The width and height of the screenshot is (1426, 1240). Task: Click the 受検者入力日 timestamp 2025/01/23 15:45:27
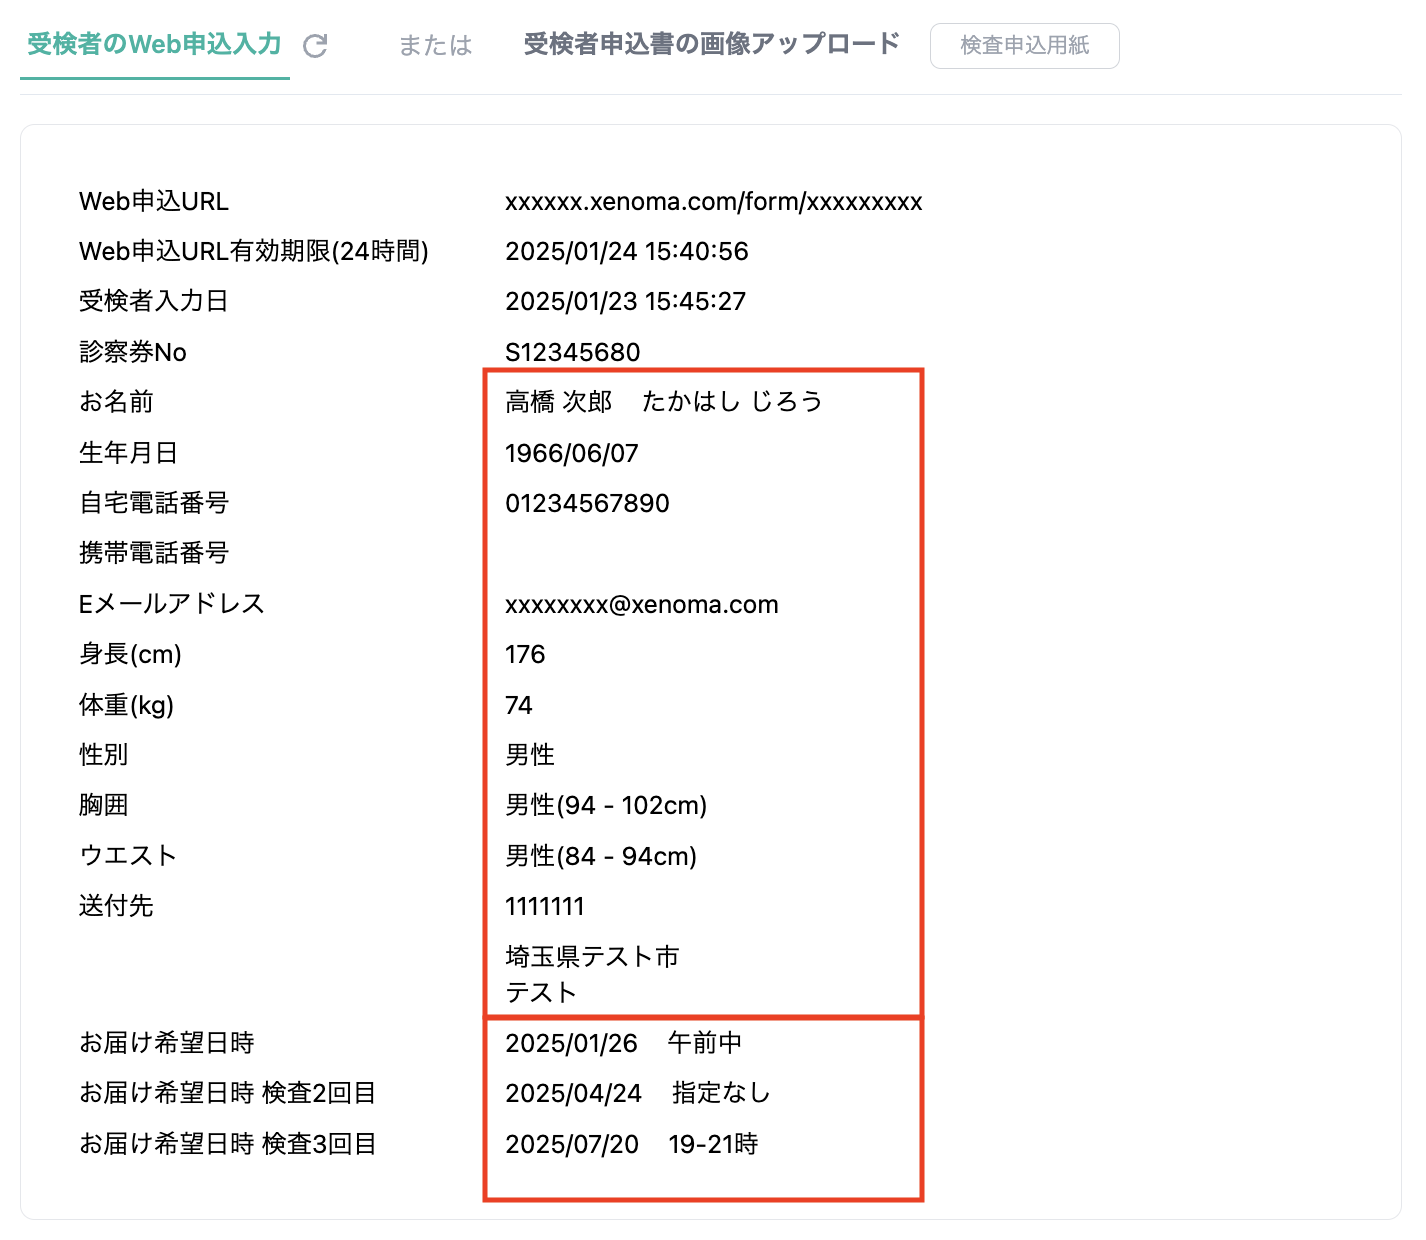pos(625,302)
